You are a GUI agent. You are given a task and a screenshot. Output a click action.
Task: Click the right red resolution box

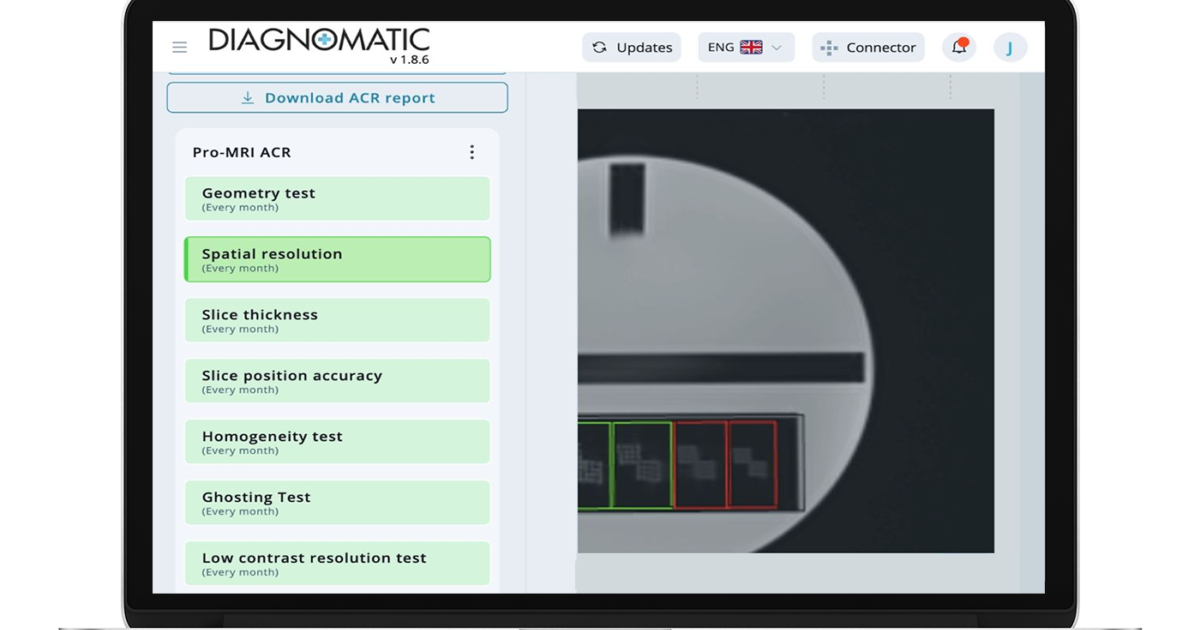(x=752, y=465)
